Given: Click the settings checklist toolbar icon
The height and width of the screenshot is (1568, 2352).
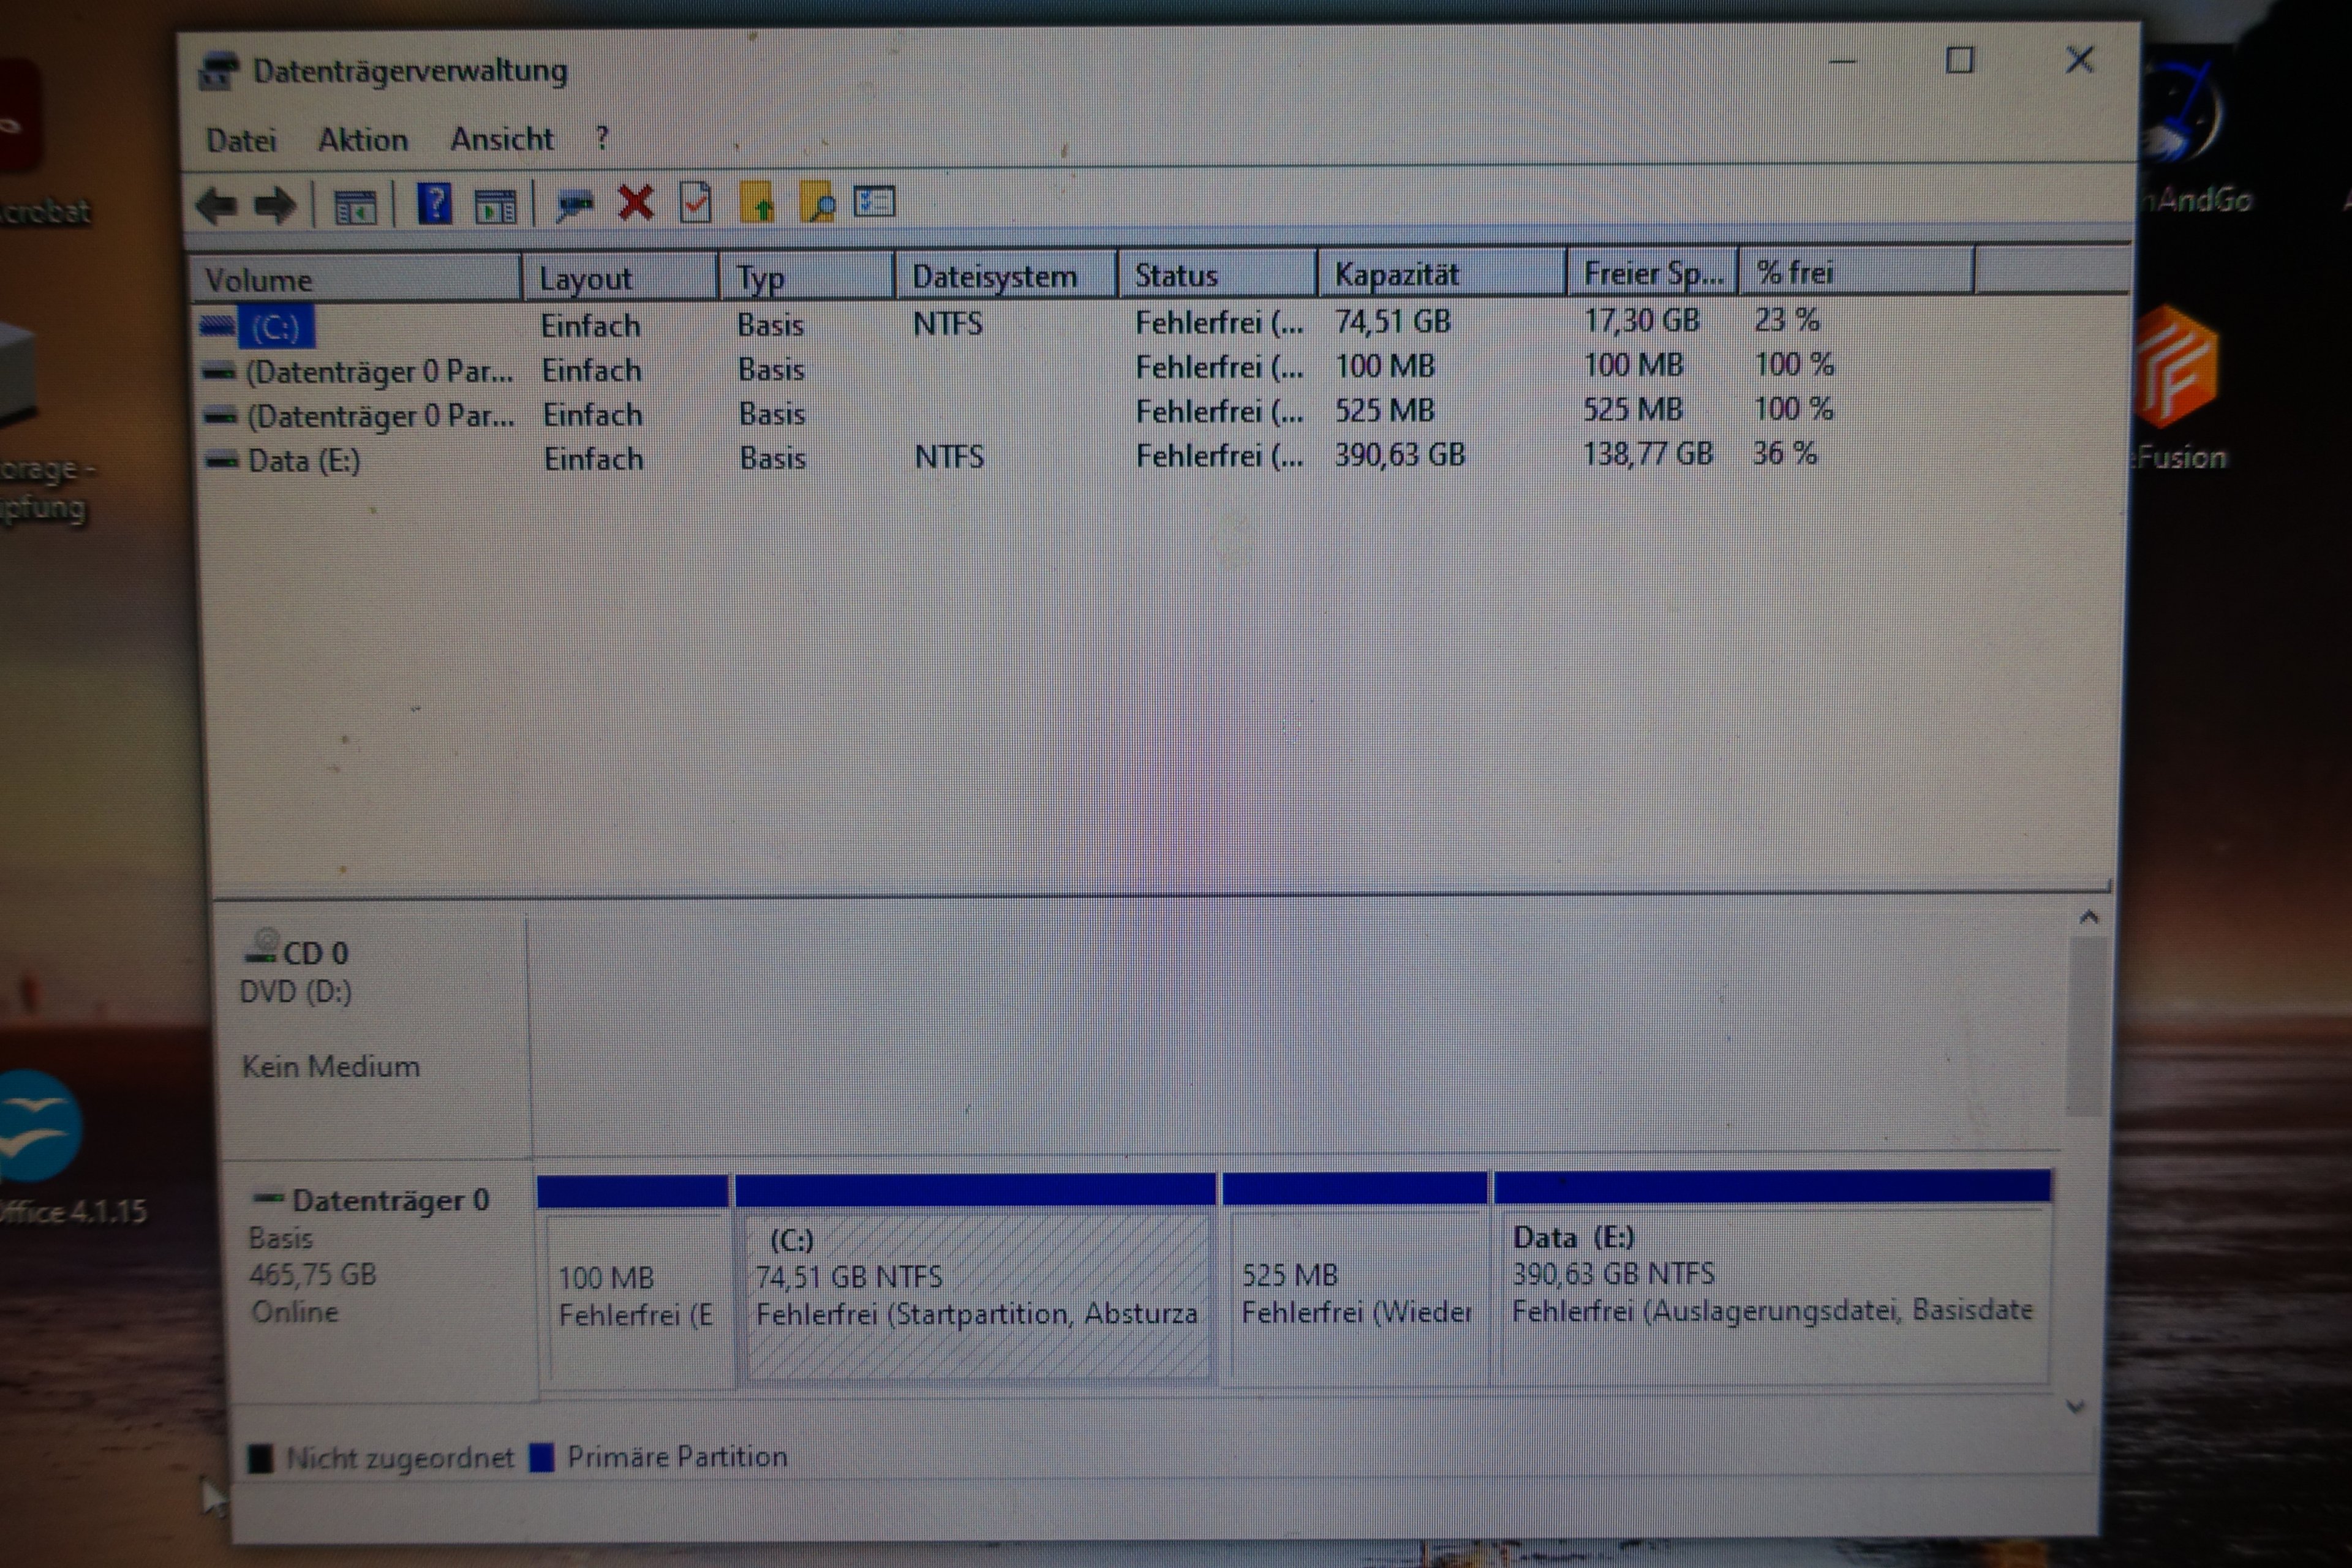Looking at the screenshot, I should [874, 202].
